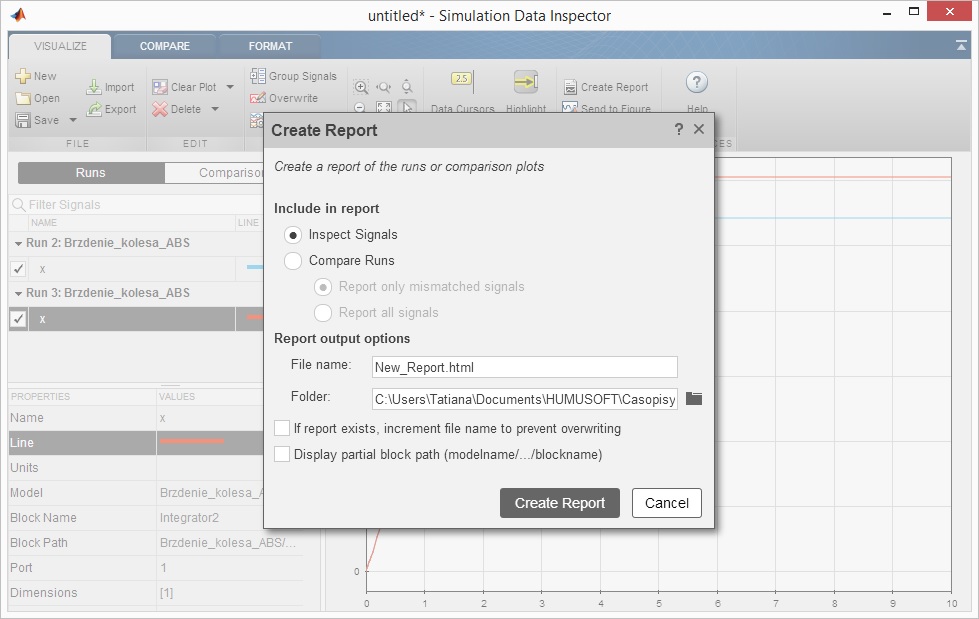
Task: Click the red line color in Line property
Action: pyautogui.click(x=192, y=441)
